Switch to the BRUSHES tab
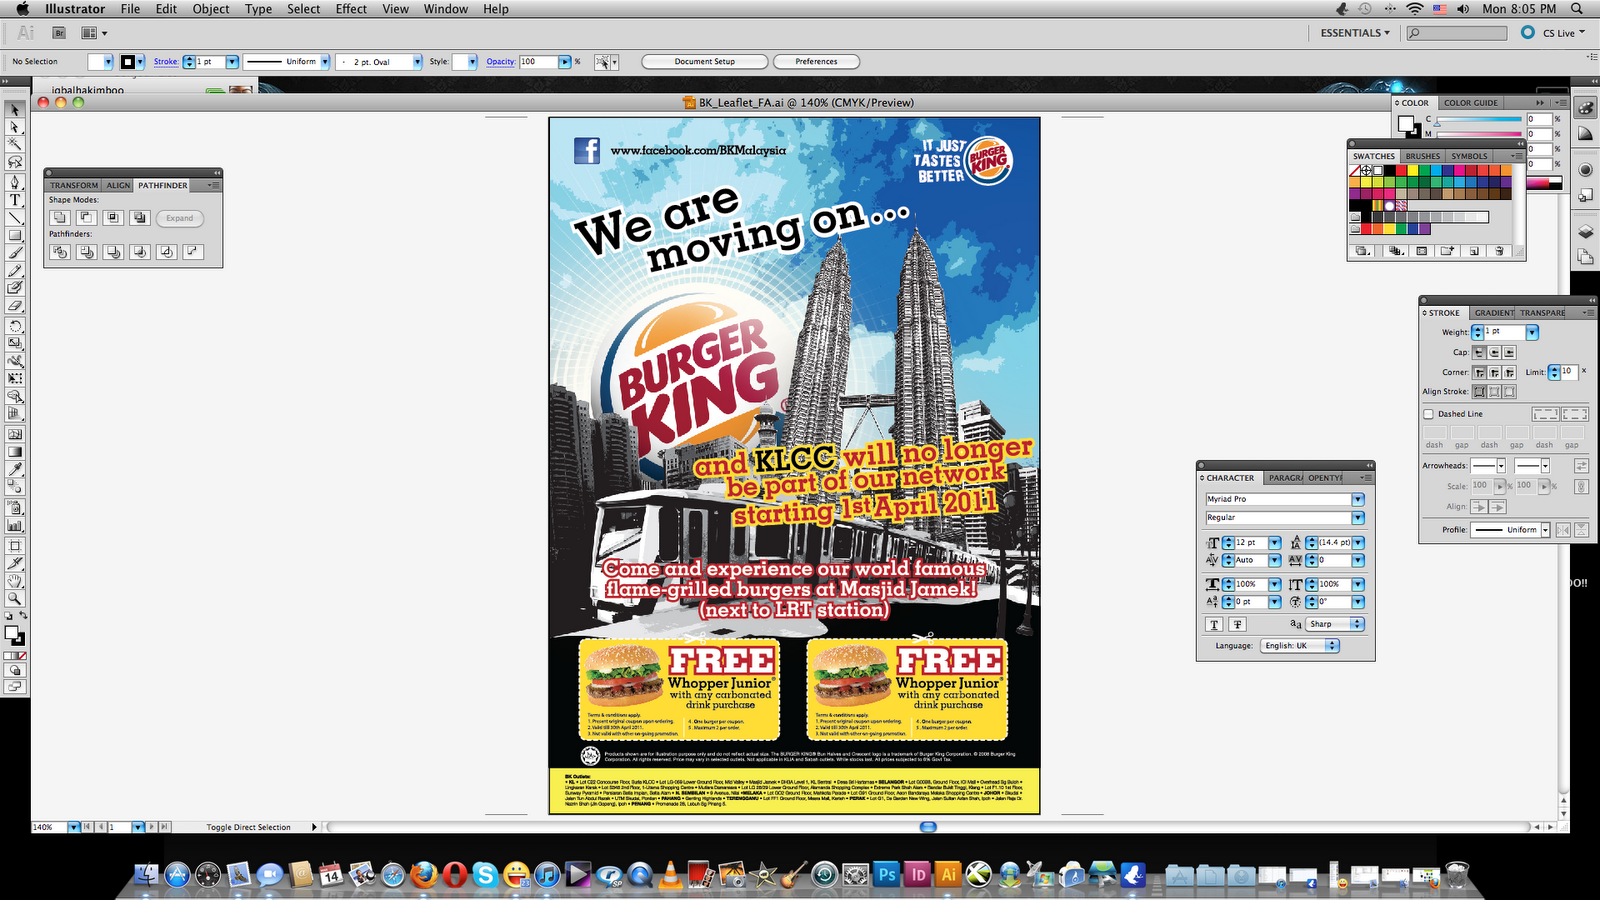This screenshot has width=1600, height=900. pyautogui.click(x=1422, y=156)
